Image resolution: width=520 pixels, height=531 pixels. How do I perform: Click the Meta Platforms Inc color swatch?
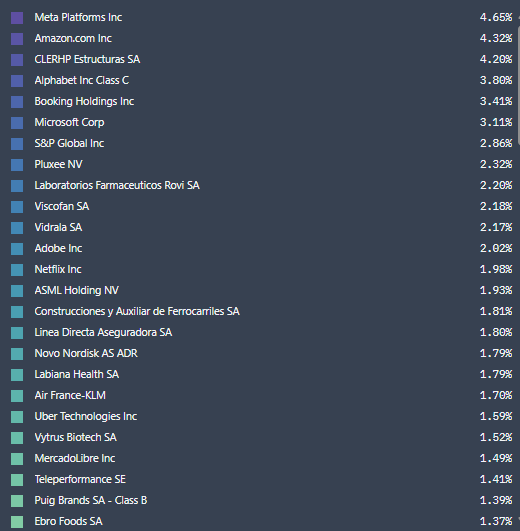tap(17, 18)
